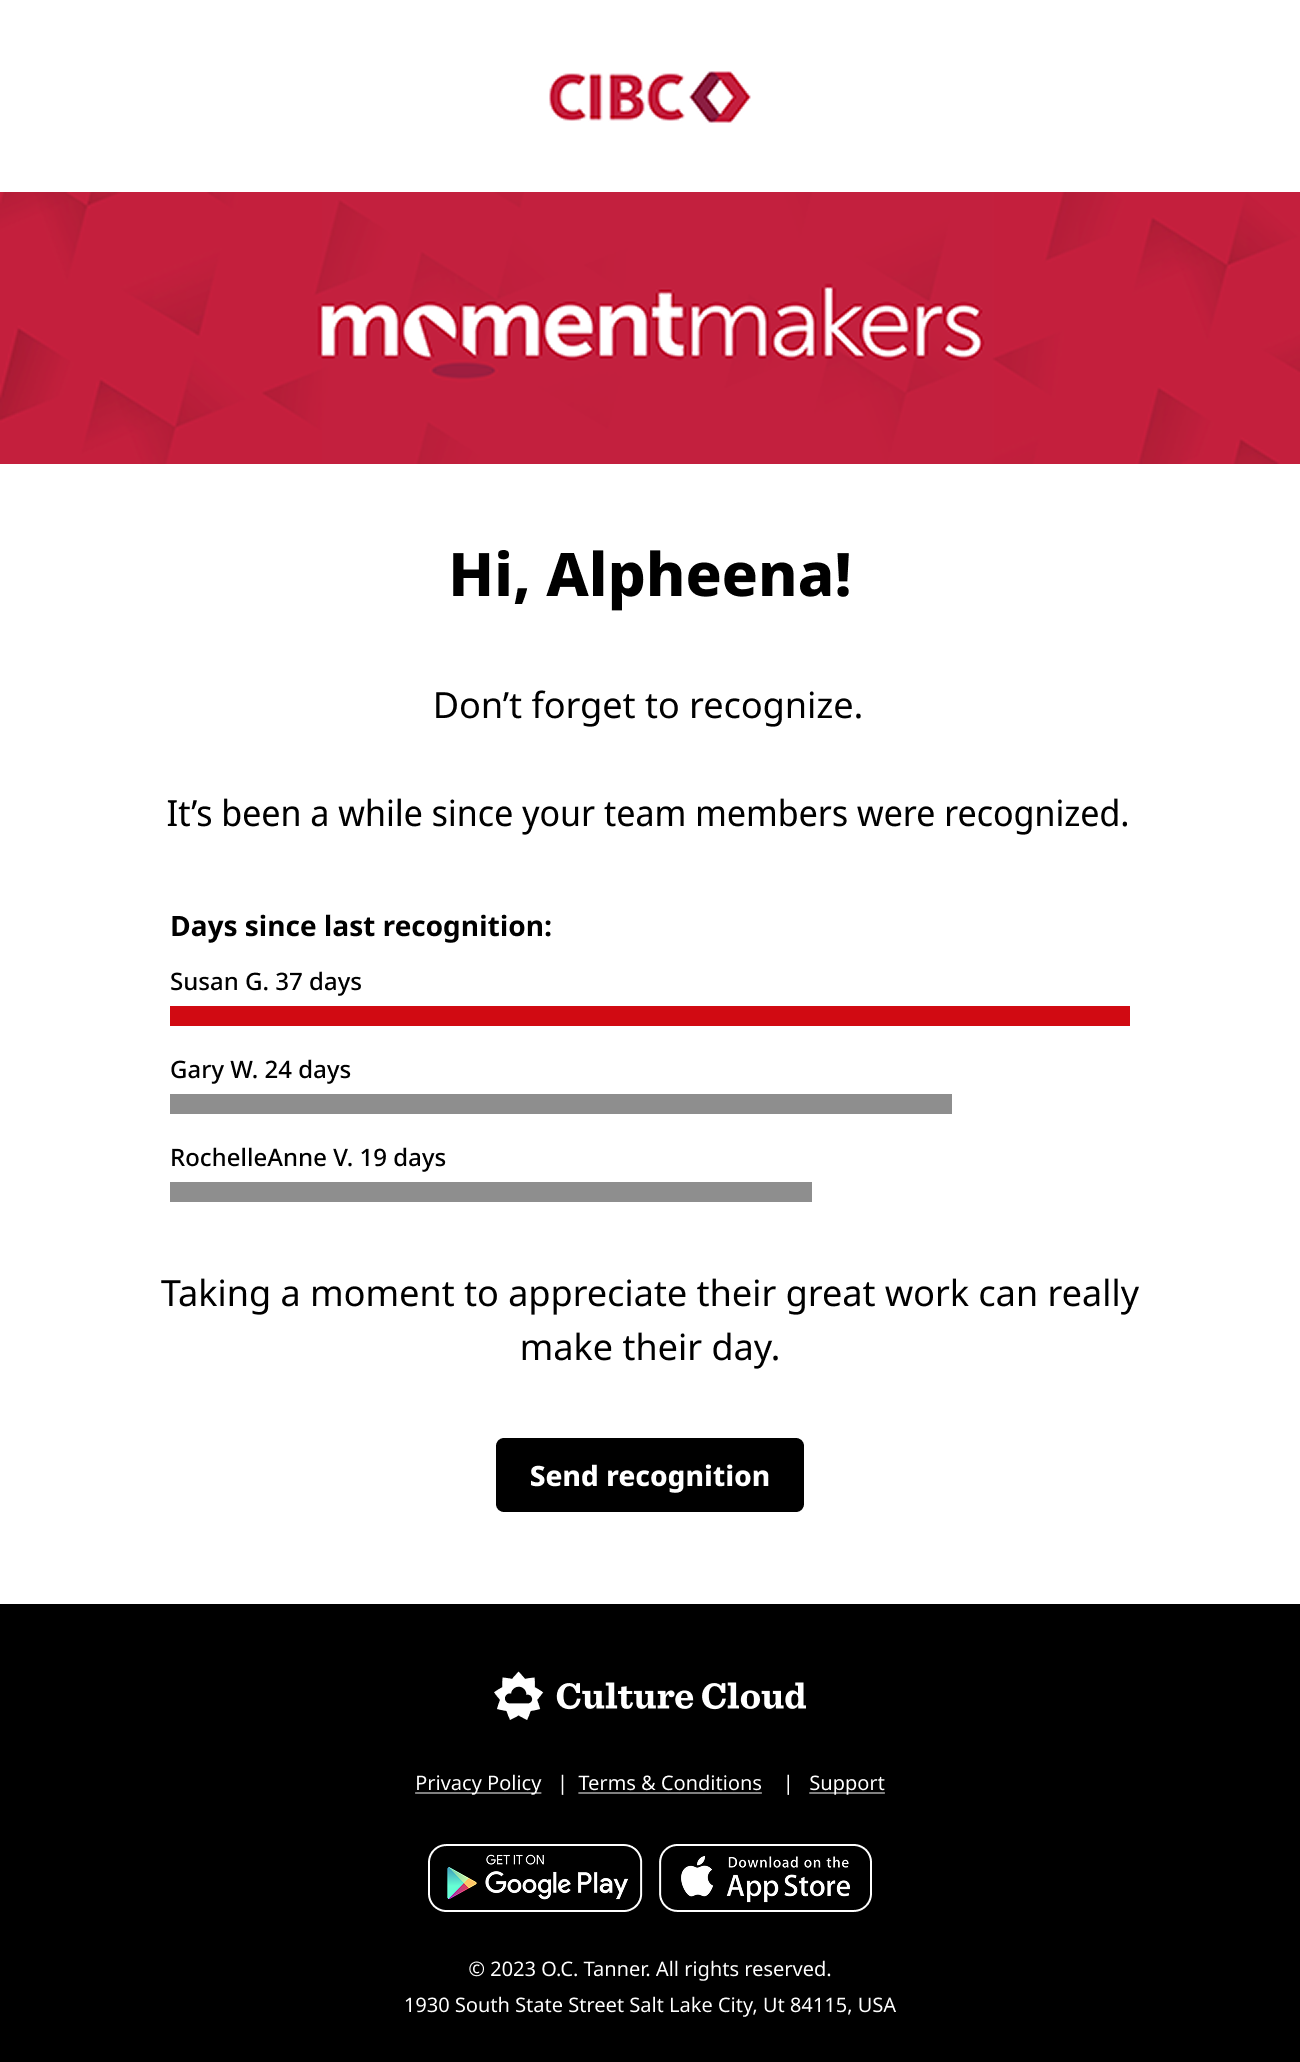Open the Support link
Viewport: 1300px width, 2062px height.
(847, 1783)
